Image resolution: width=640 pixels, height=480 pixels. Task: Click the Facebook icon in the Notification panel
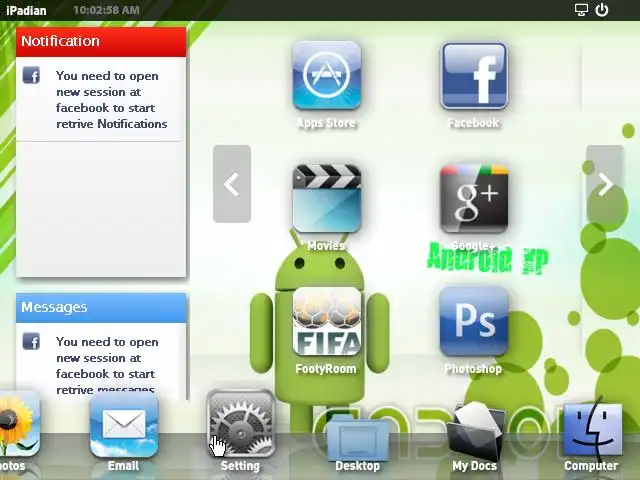coord(31,76)
